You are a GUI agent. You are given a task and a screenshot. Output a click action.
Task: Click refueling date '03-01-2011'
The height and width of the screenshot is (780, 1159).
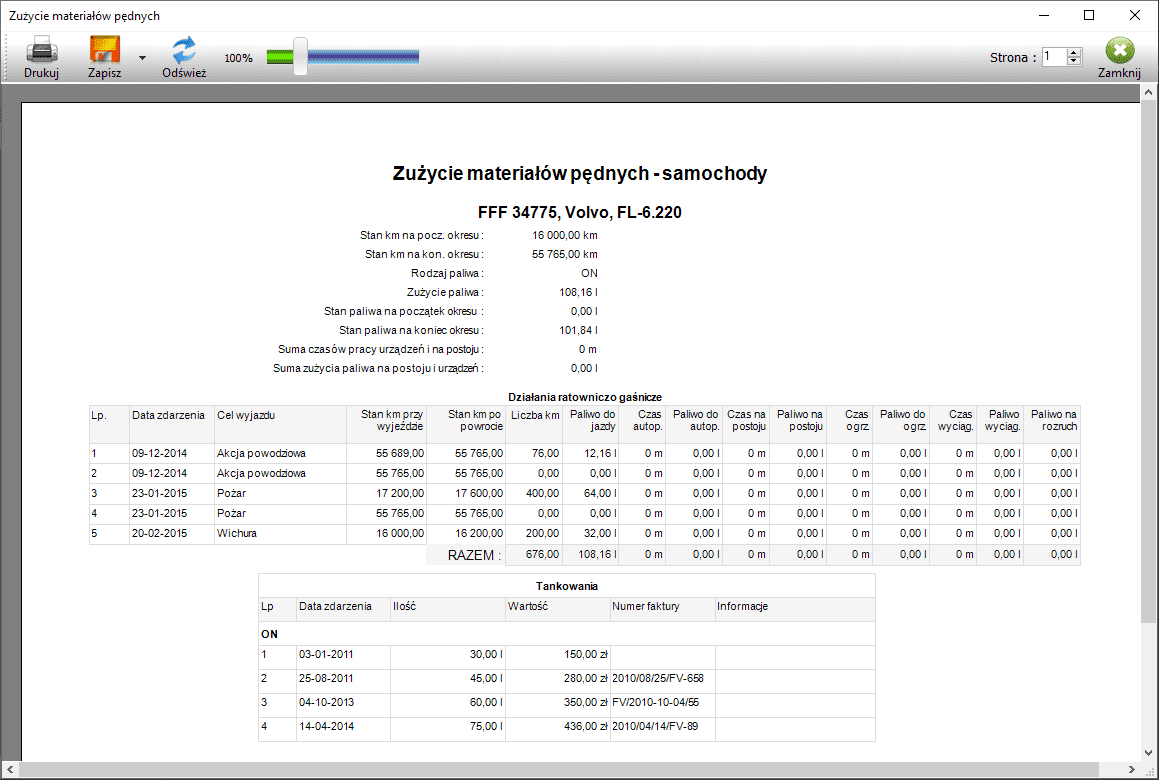pyautogui.click(x=326, y=654)
